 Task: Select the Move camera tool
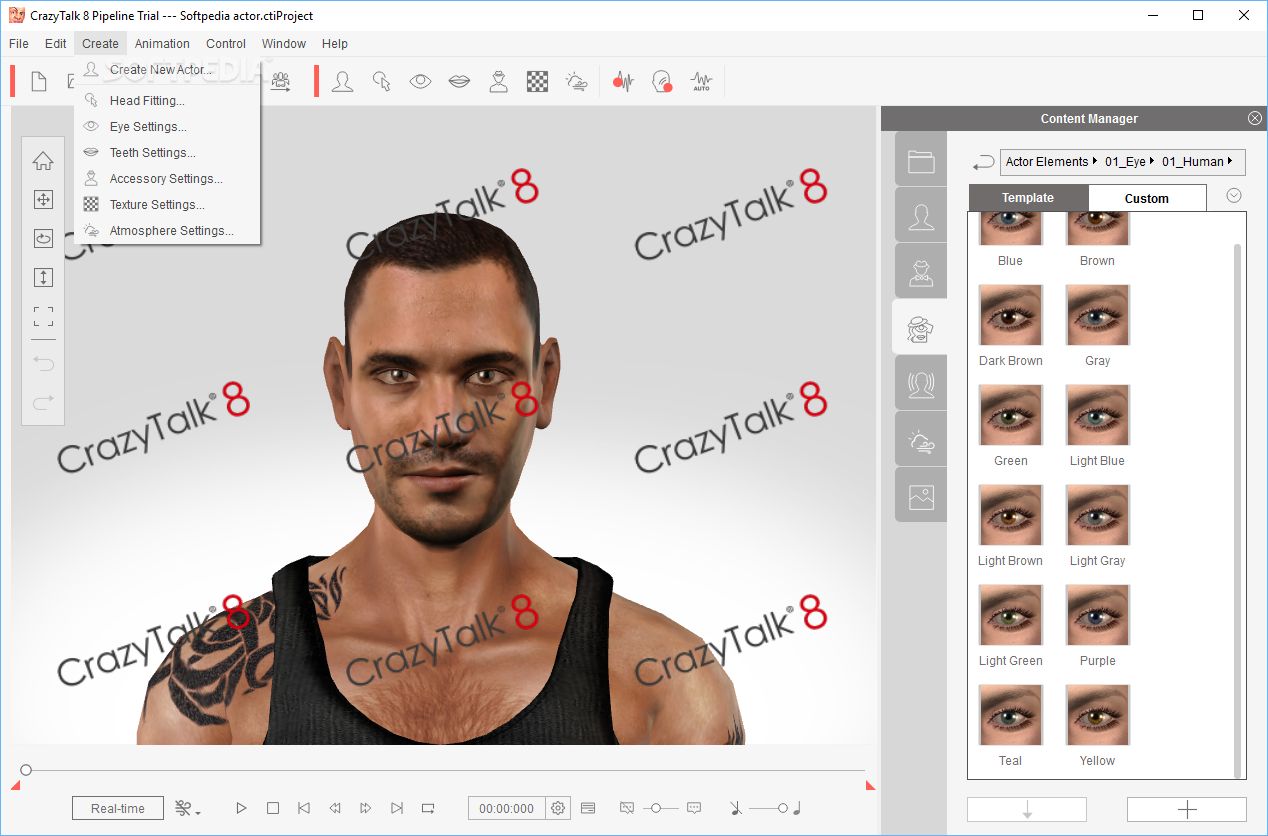(x=43, y=200)
